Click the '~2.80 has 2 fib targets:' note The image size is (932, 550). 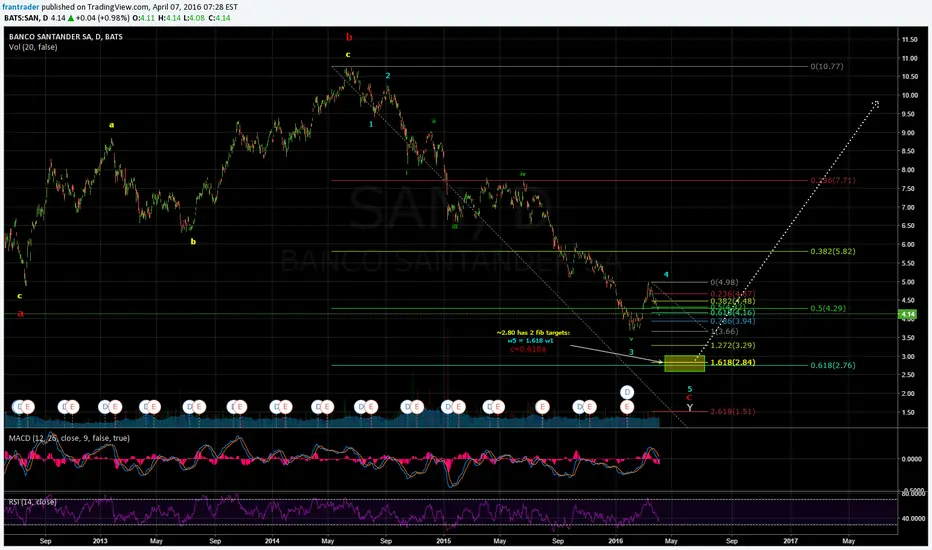(533, 332)
